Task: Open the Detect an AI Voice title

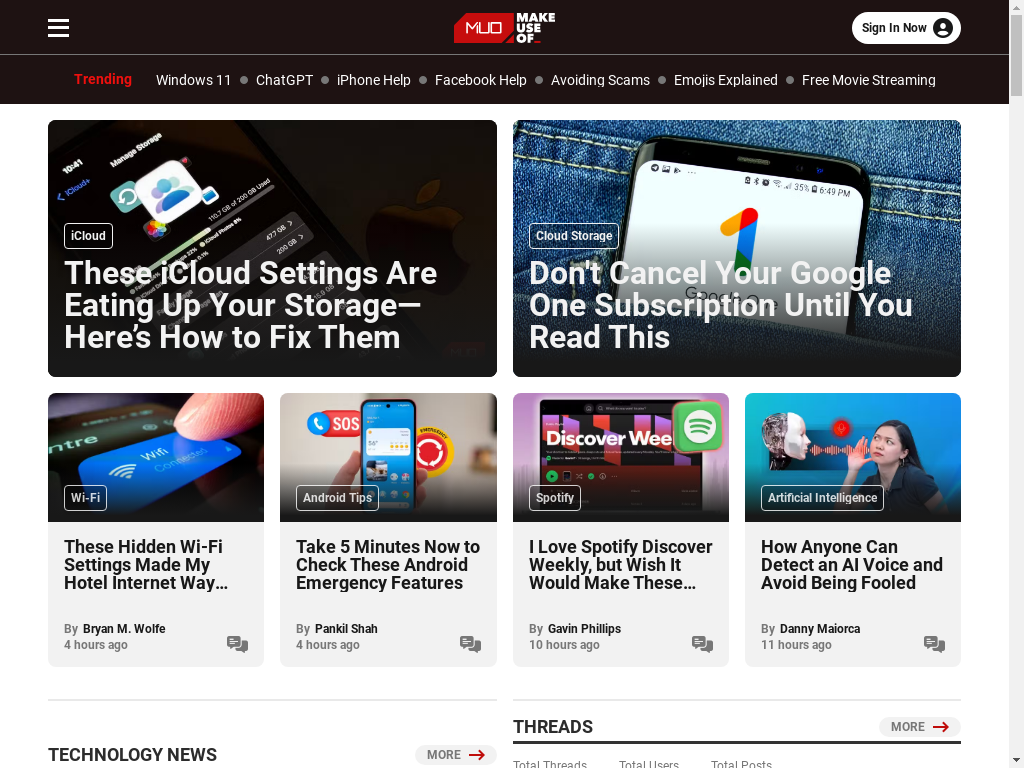Action: (852, 564)
